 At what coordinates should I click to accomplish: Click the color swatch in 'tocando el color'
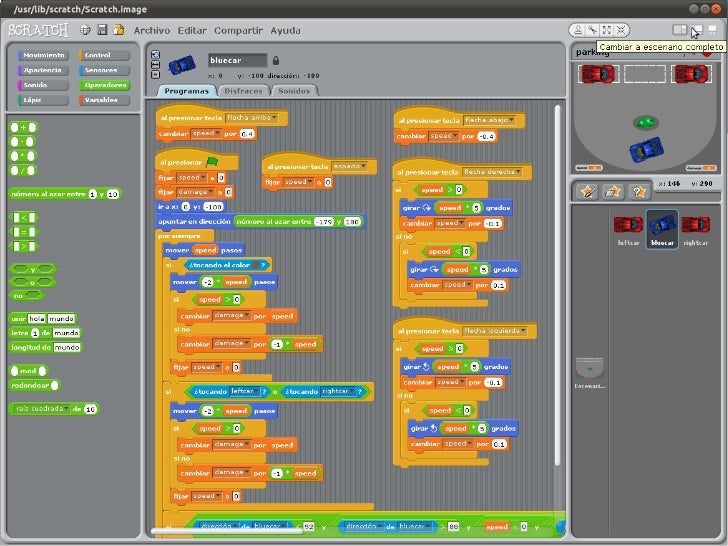pos(255,265)
